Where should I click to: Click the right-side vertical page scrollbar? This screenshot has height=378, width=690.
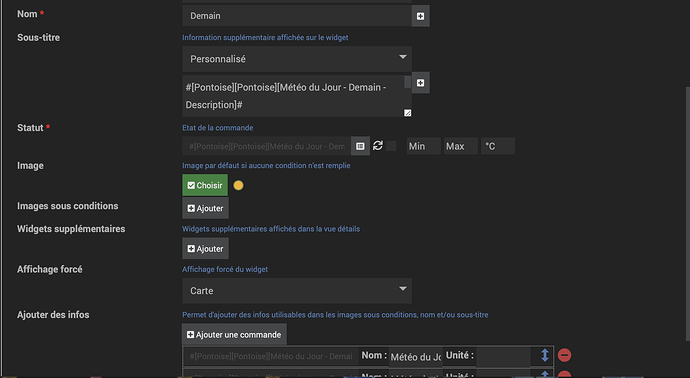(x=687, y=213)
